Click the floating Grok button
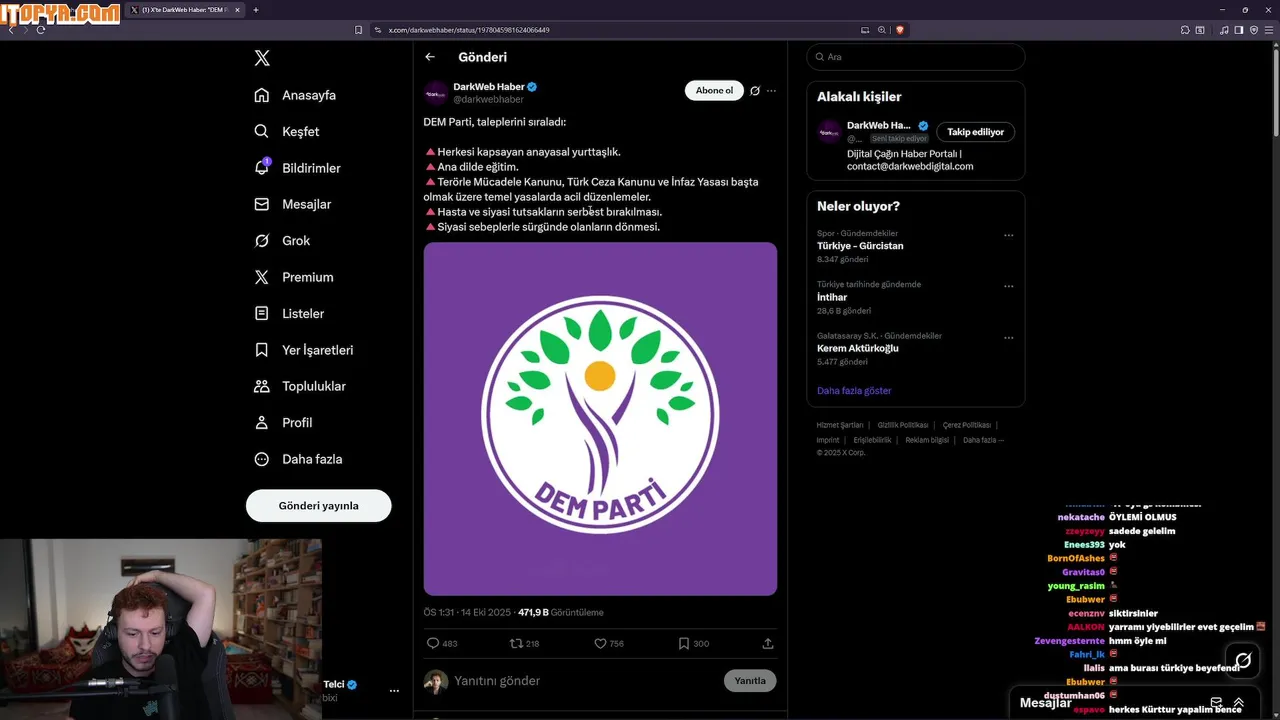The width and height of the screenshot is (1280, 720). tap(1243, 660)
